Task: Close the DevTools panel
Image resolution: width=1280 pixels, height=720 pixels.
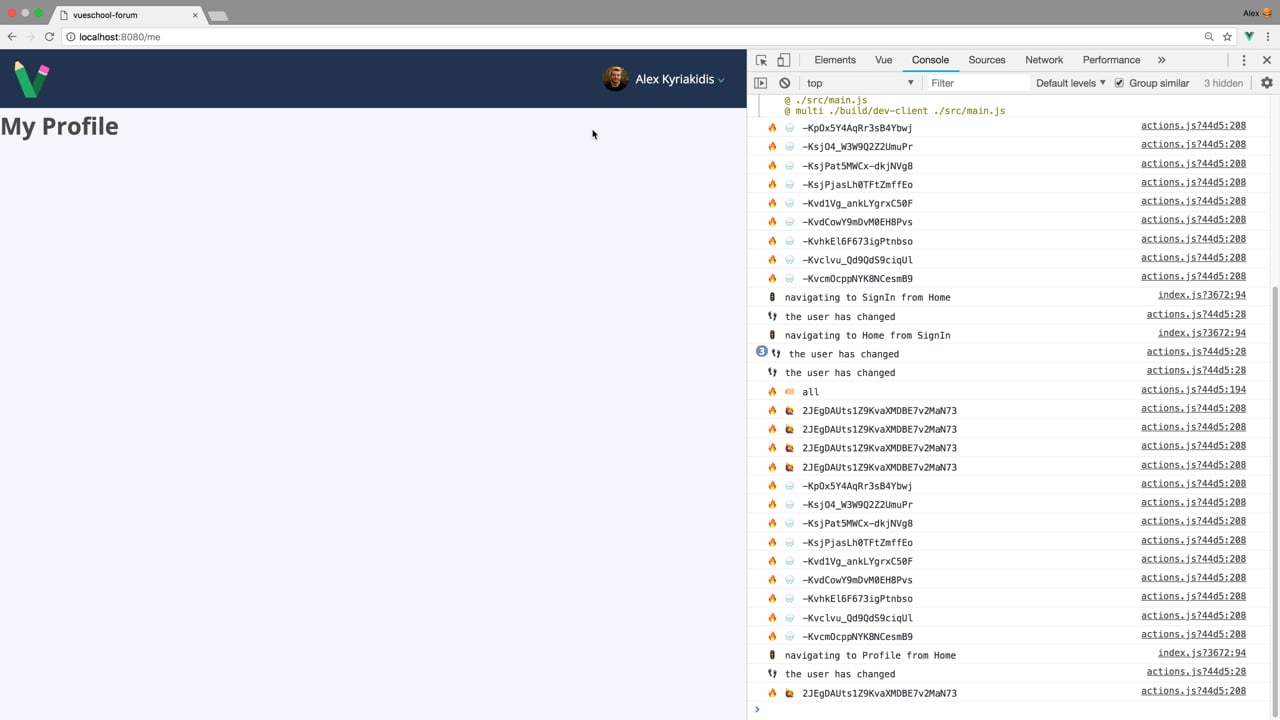Action: 1266,60
